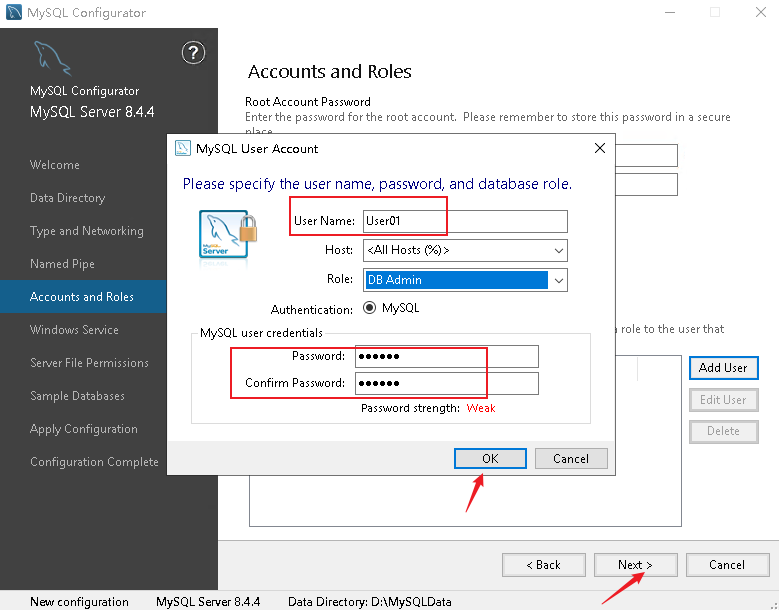Open the Data Directory step
Screen dimensions: 779x610
[68, 198]
